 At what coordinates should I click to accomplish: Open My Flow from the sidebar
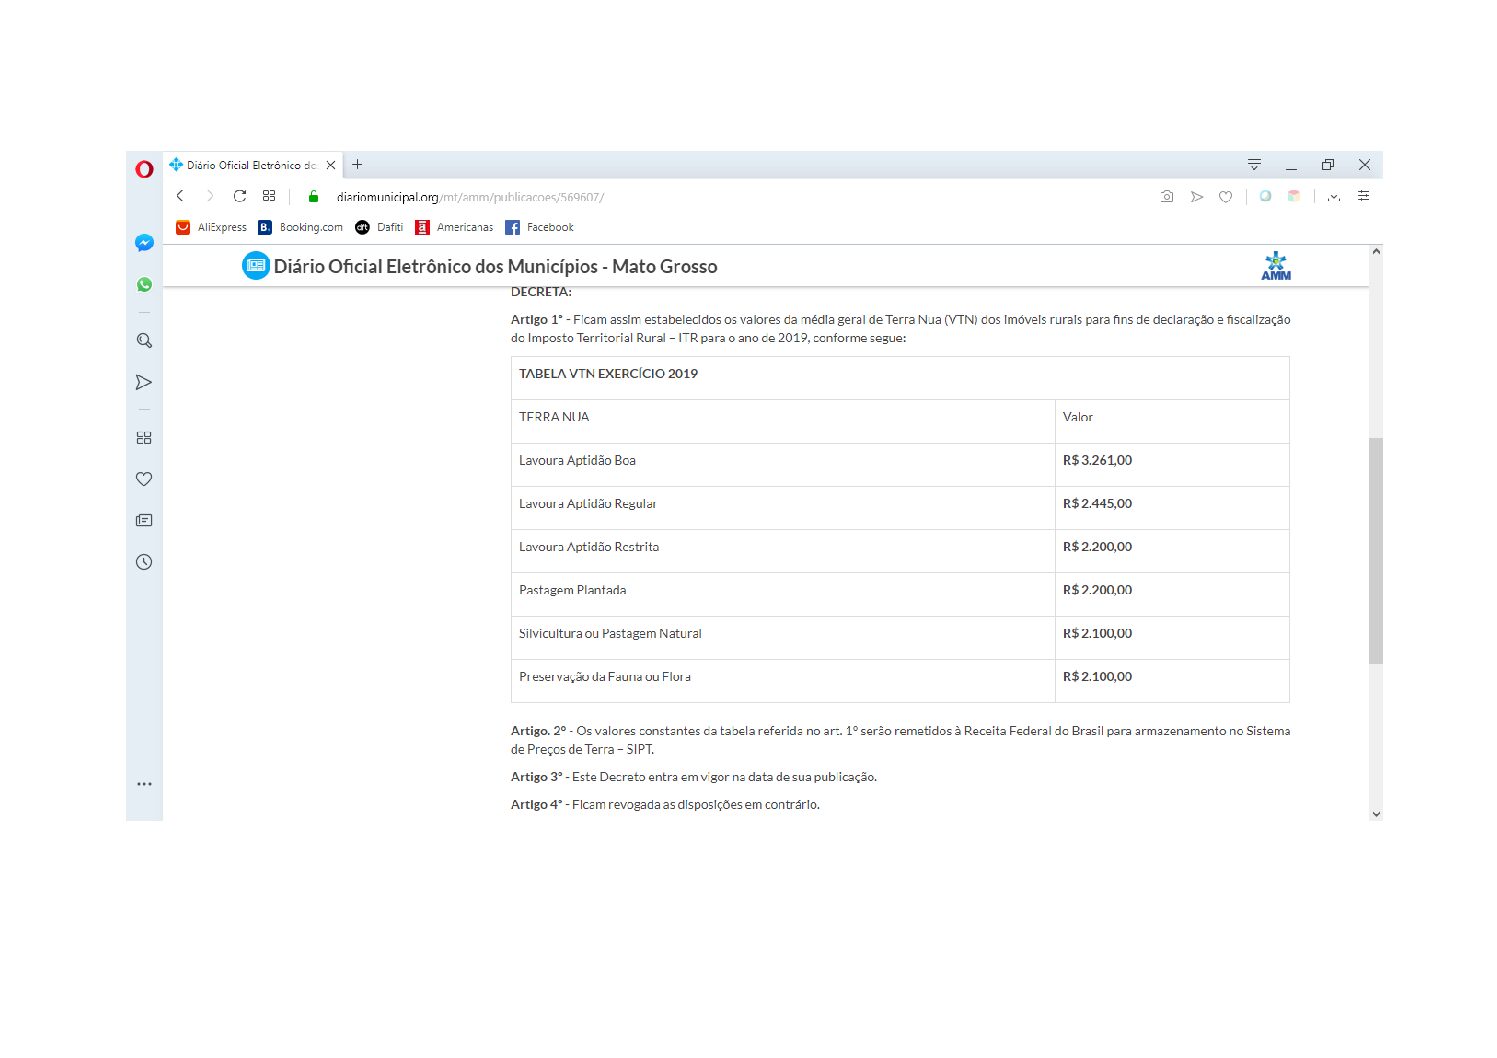pyautogui.click(x=144, y=382)
